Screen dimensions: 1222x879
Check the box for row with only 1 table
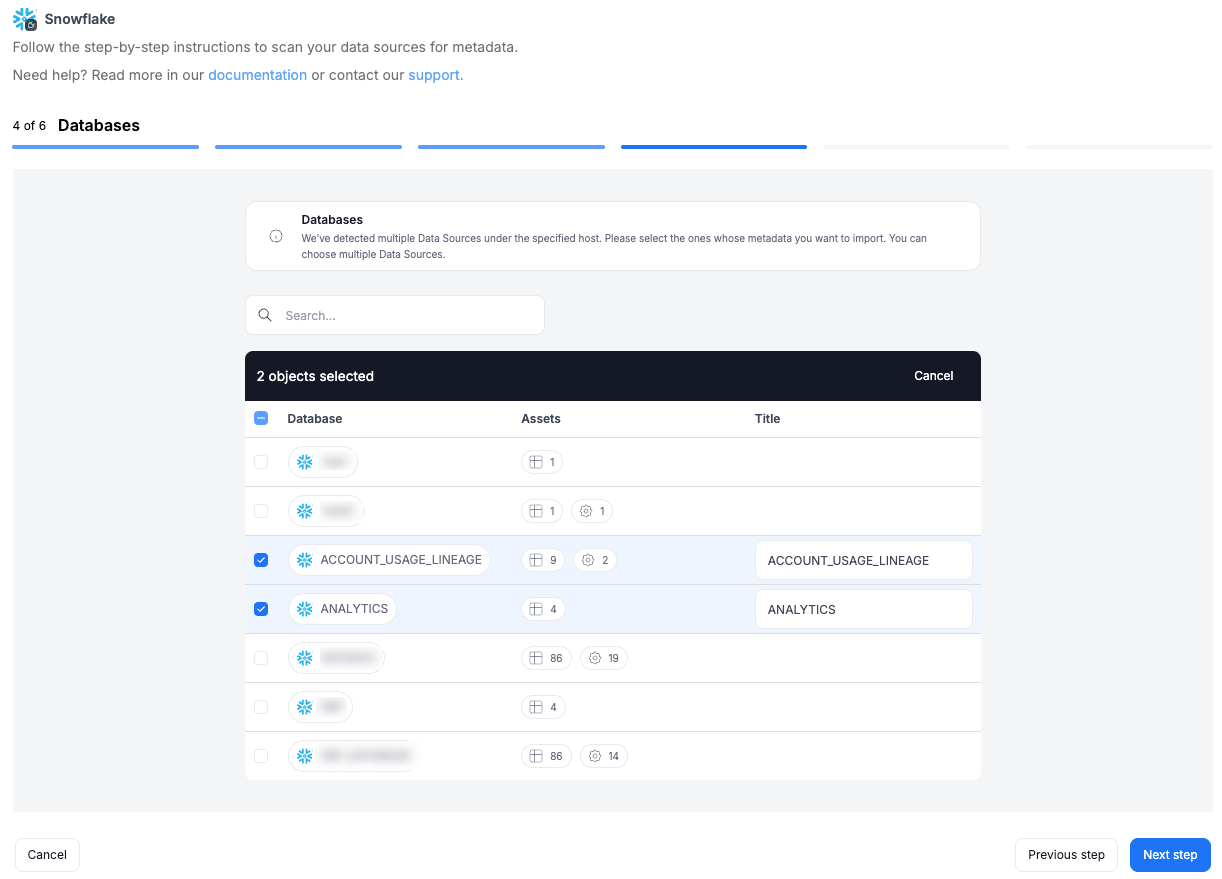point(261,462)
